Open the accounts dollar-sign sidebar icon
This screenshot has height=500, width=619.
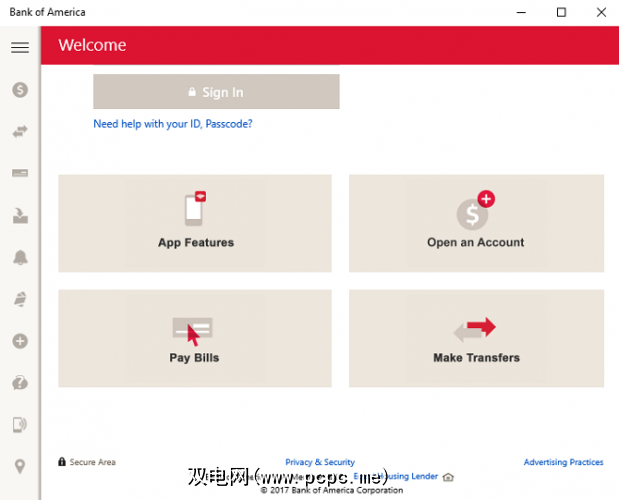point(20,90)
